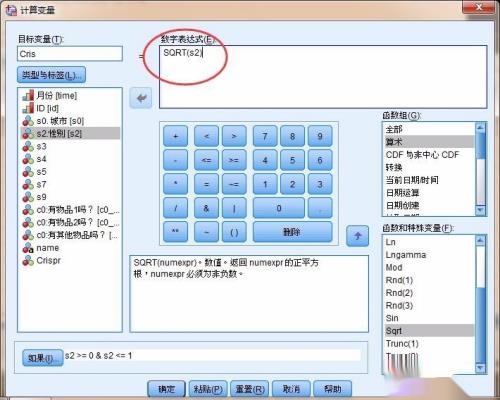
Task: Select variable s7 in the list
Action: point(70,184)
